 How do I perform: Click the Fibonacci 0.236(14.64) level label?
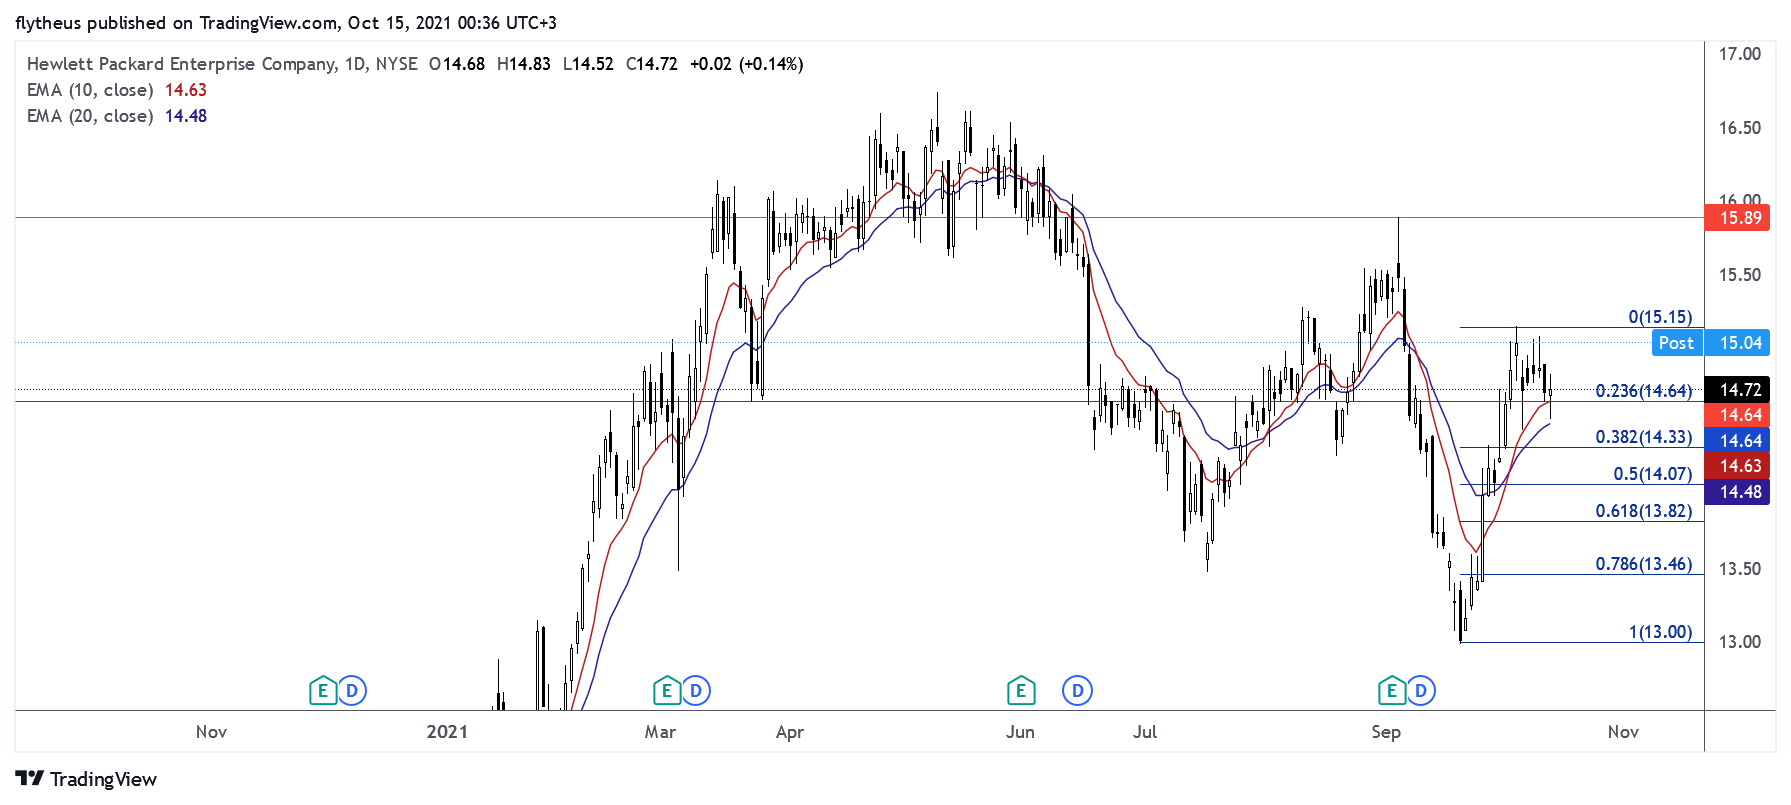coord(1644,391)
